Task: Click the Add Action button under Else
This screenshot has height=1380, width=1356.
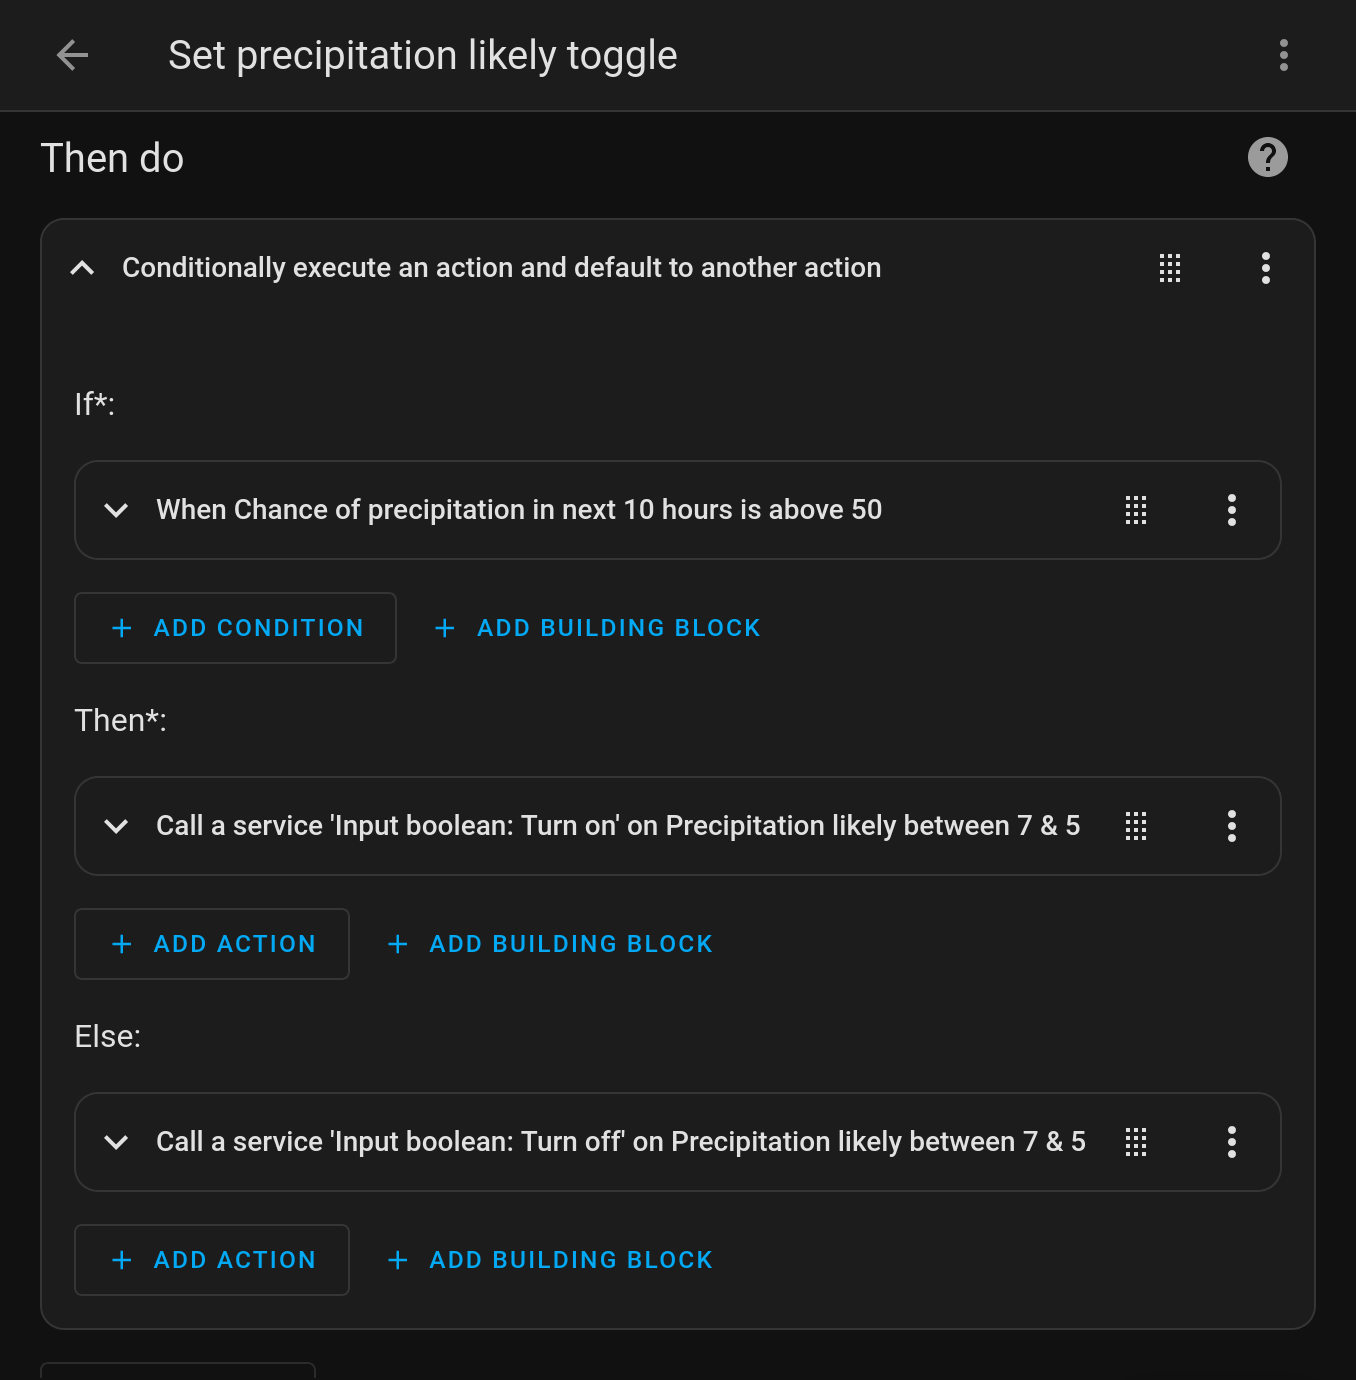Action: coord(212,1260)
